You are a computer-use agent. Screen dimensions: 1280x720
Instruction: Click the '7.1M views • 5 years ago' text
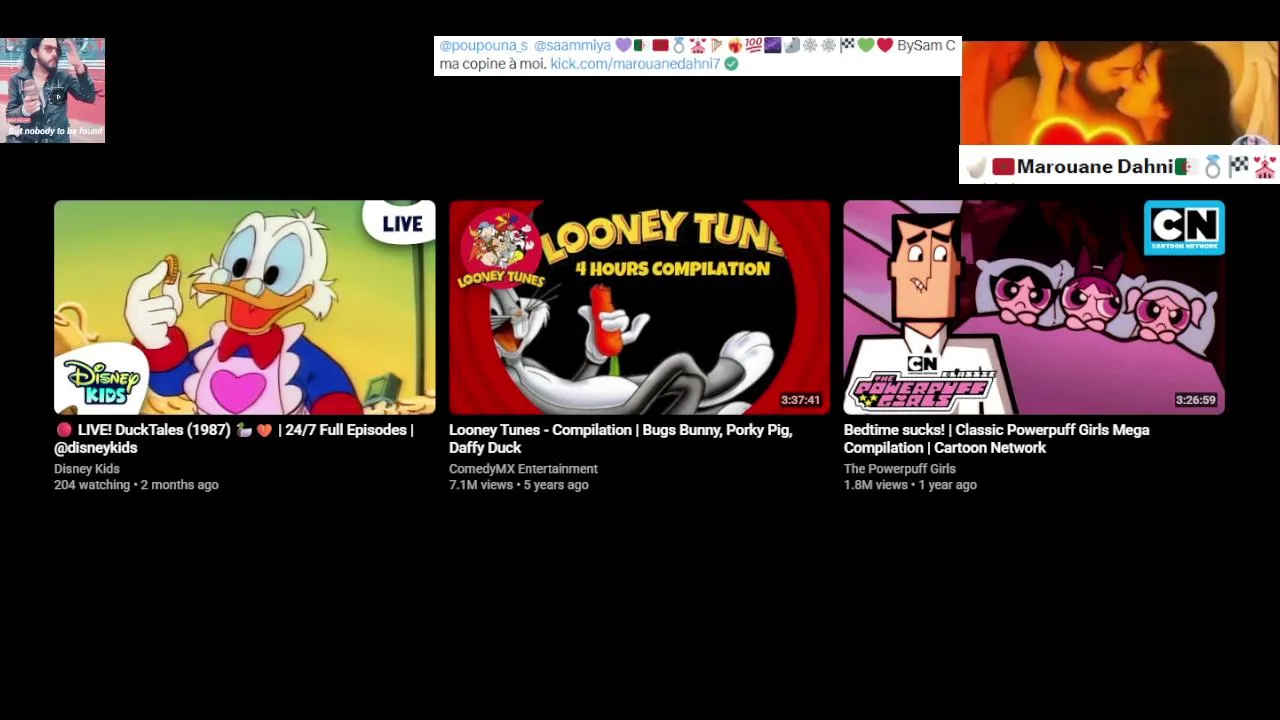[x=518, y=485]
